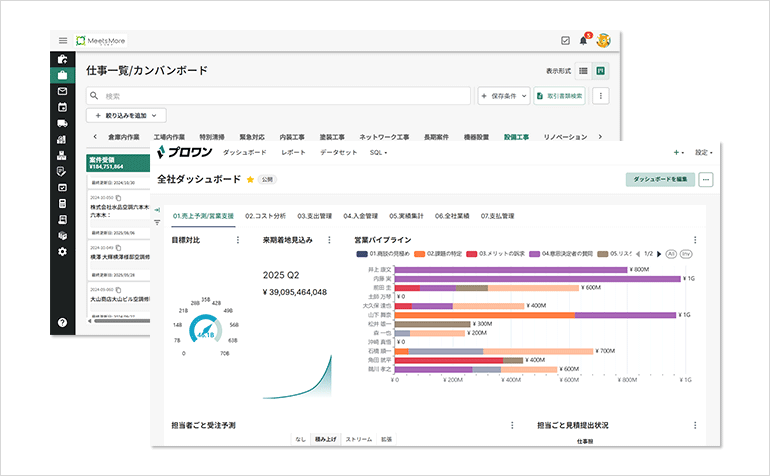This screenshot has height=476, width=770.
Task: Click the notification bell icon
Action: click(583, 41)
